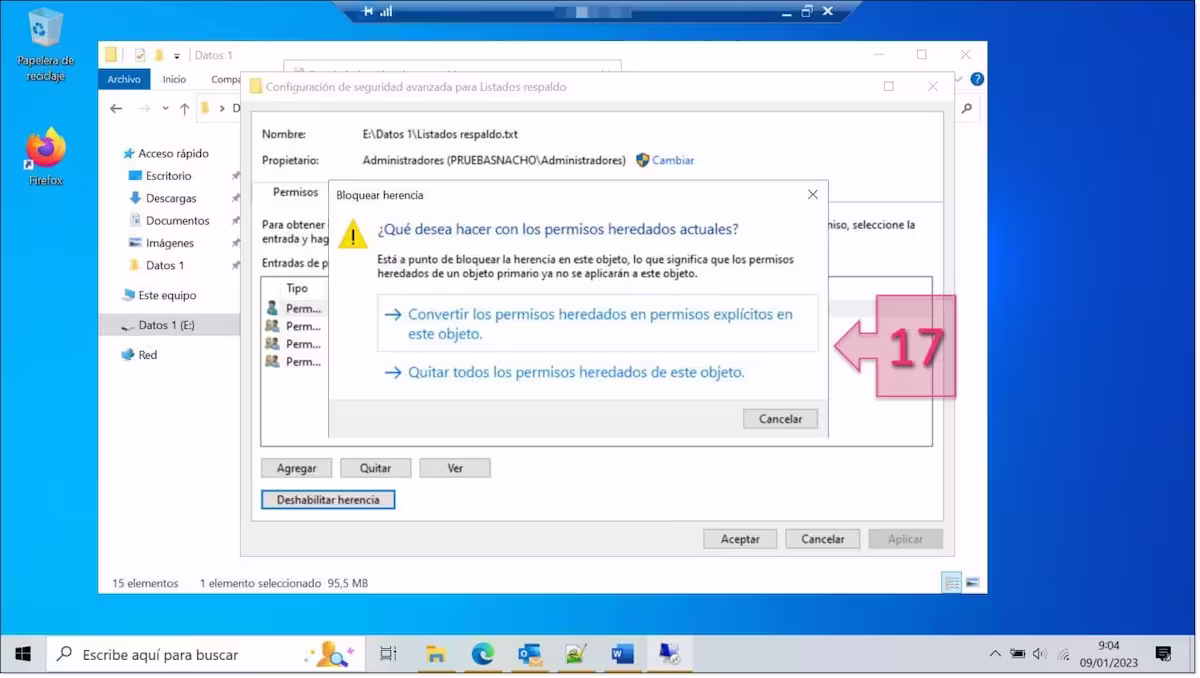Click Aceptar in advanced security window
1200x678 pixels.
coord(740,539)
